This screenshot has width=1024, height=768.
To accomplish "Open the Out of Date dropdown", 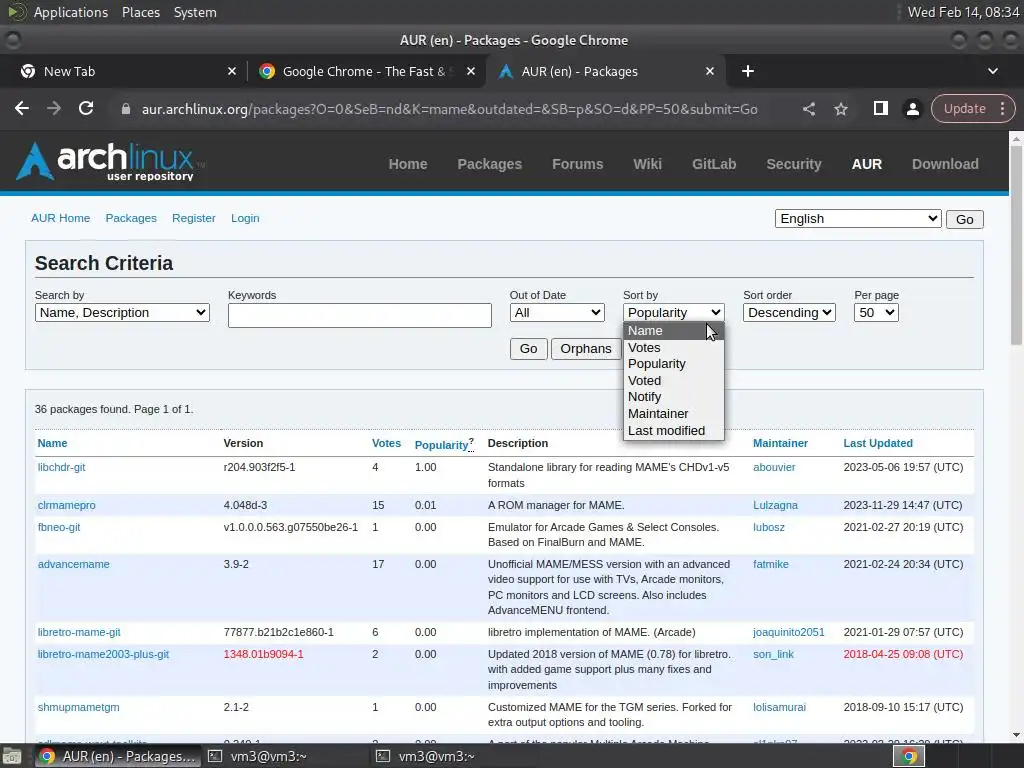I will (x=556, y=313).
